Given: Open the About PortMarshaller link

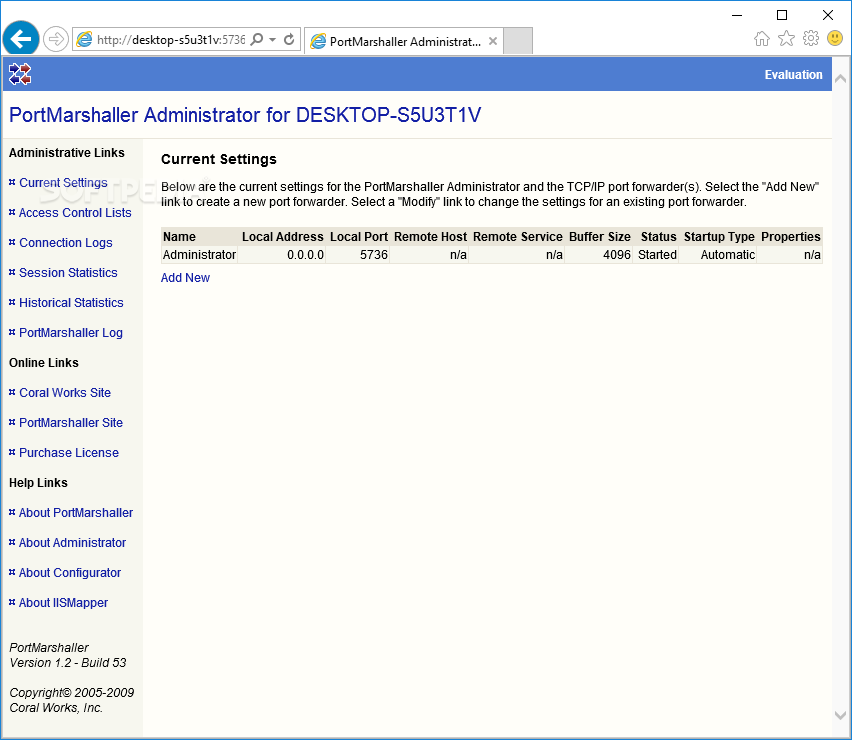Looking at the screenshot, I should click(x=76, y=512).
